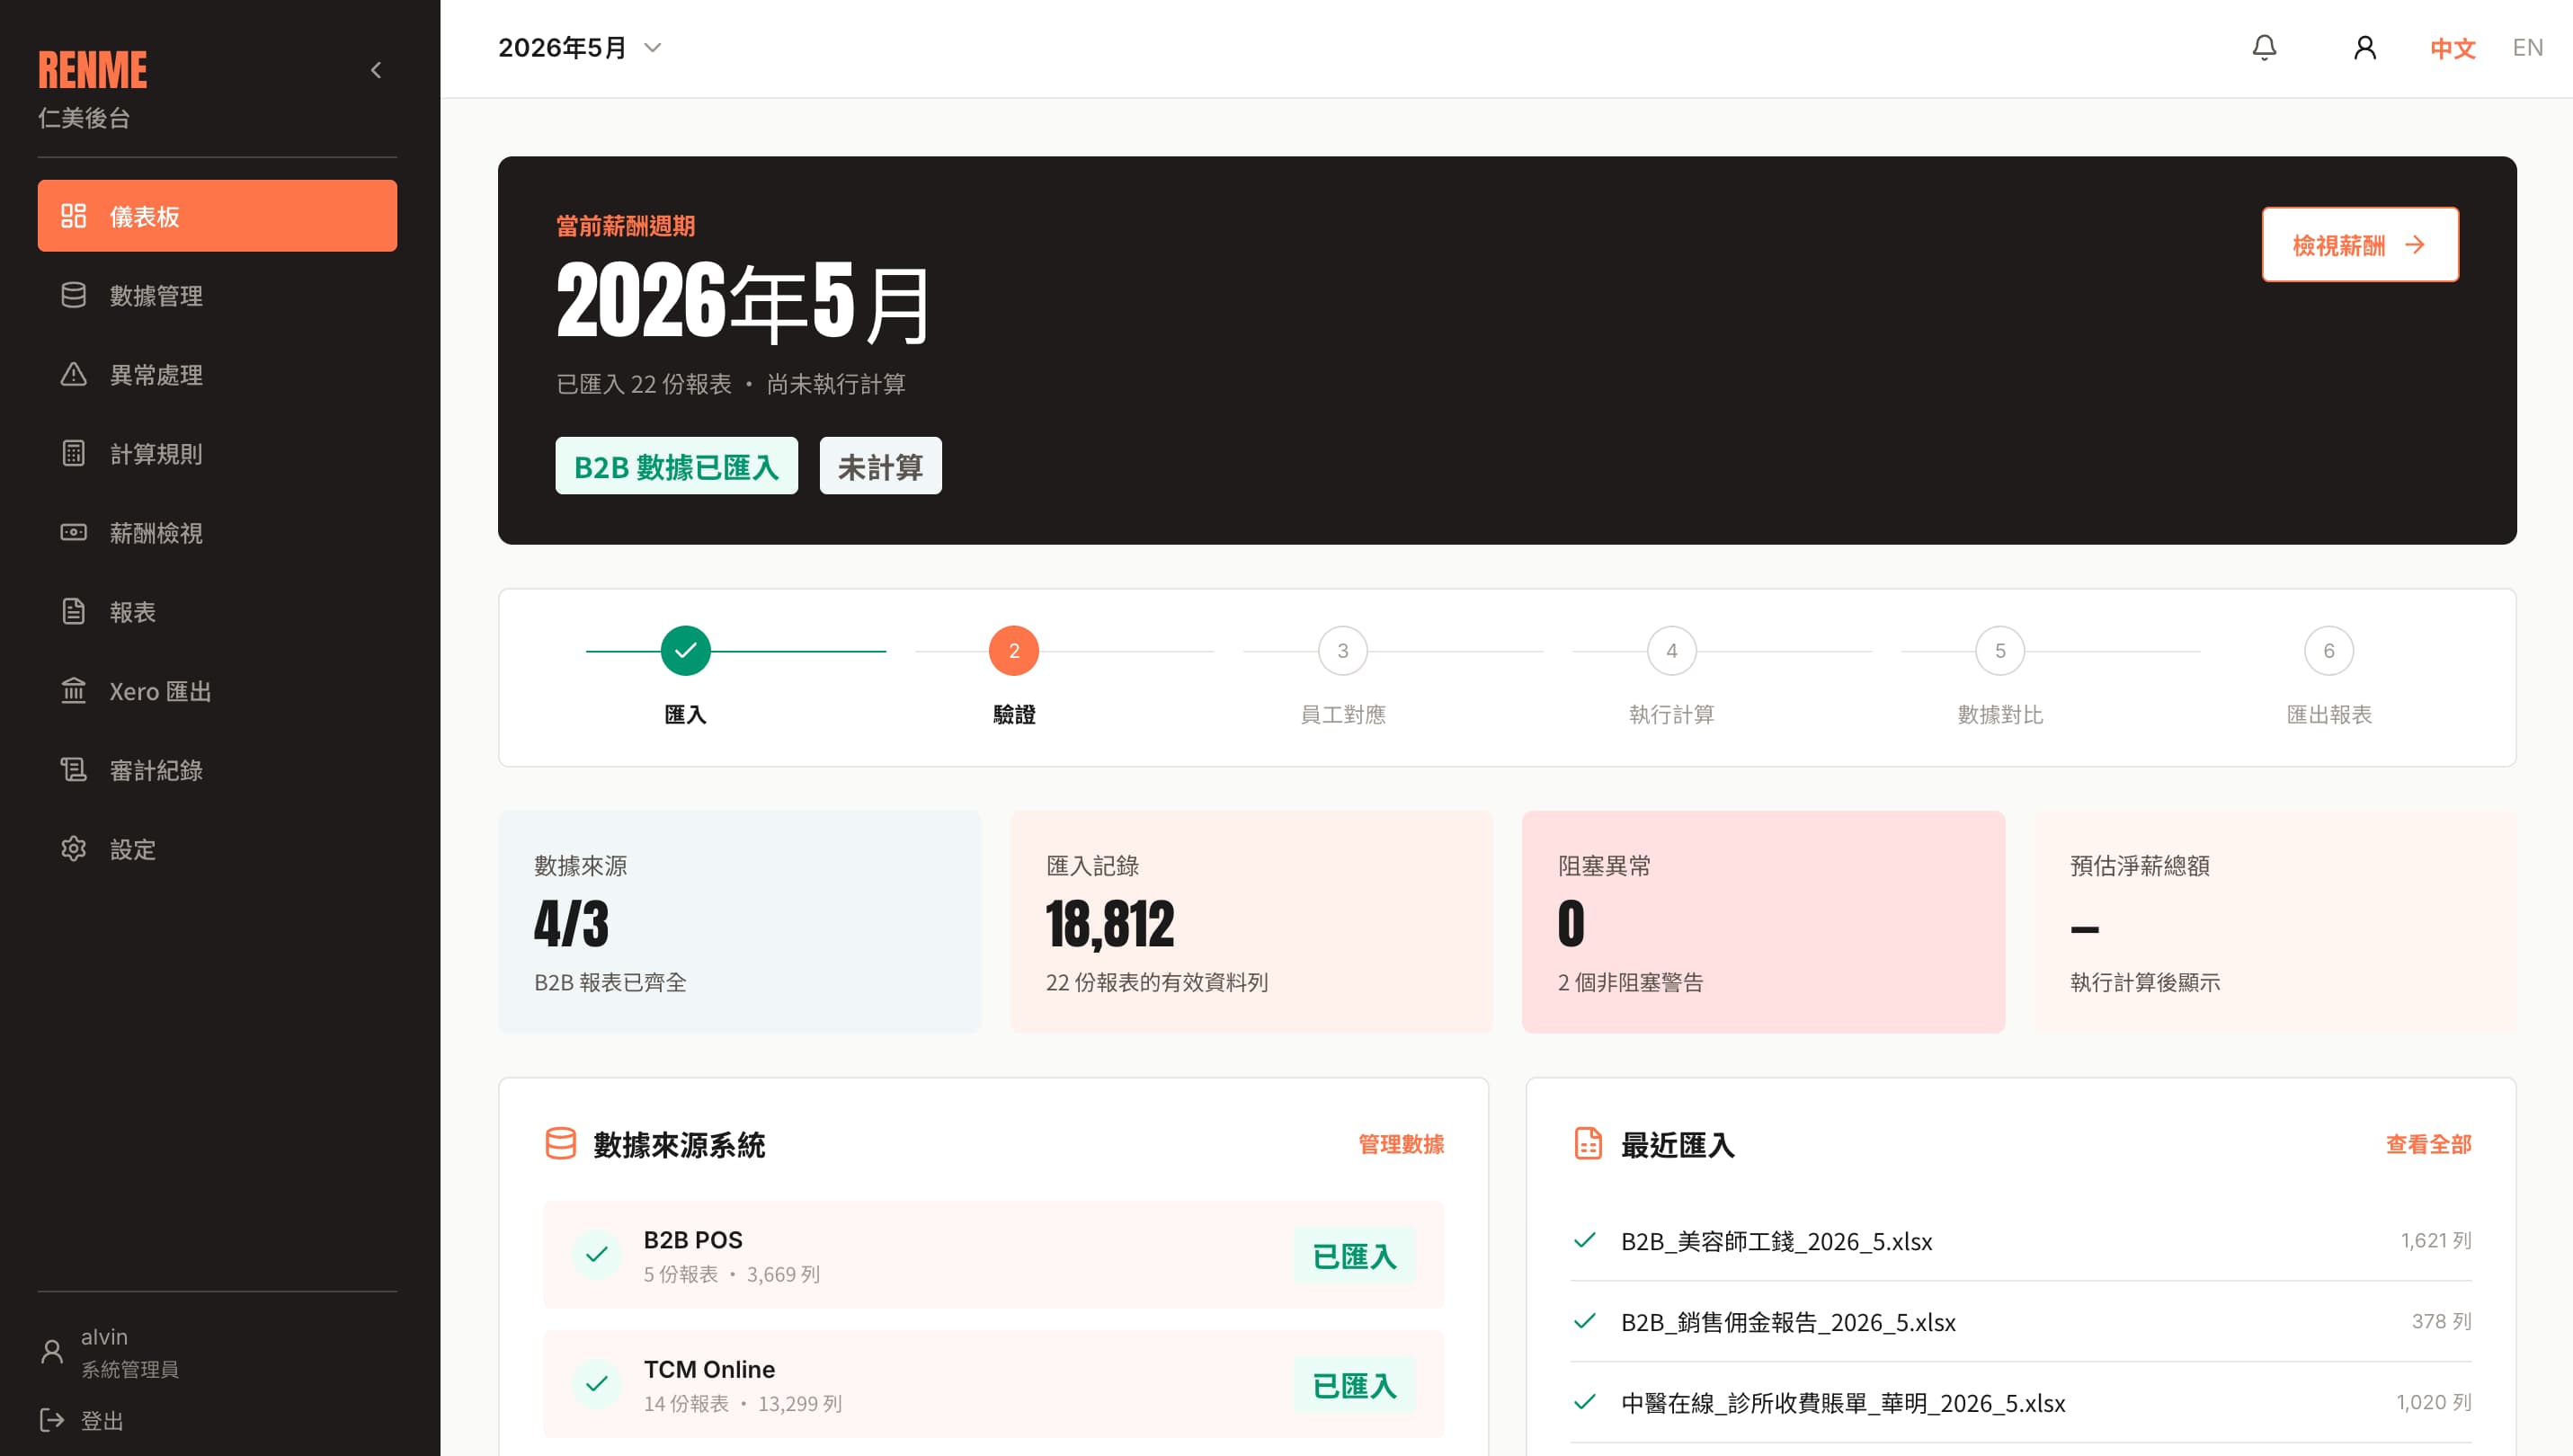
Task: Expand the month selector chevron arrow
Action: pyautogui.click(x=652, y=47)
